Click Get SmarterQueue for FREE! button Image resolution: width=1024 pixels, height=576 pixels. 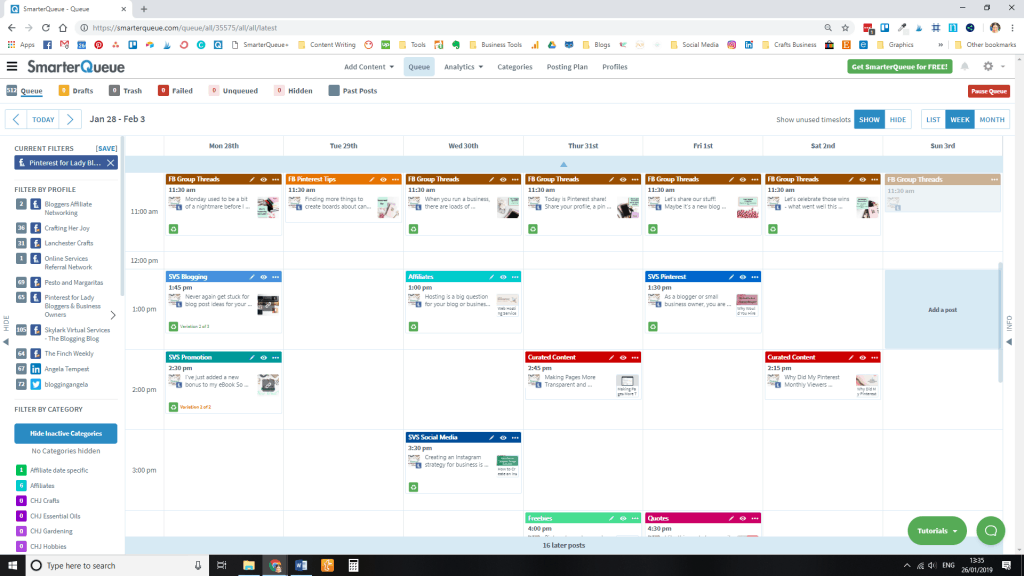click(899, 67)
